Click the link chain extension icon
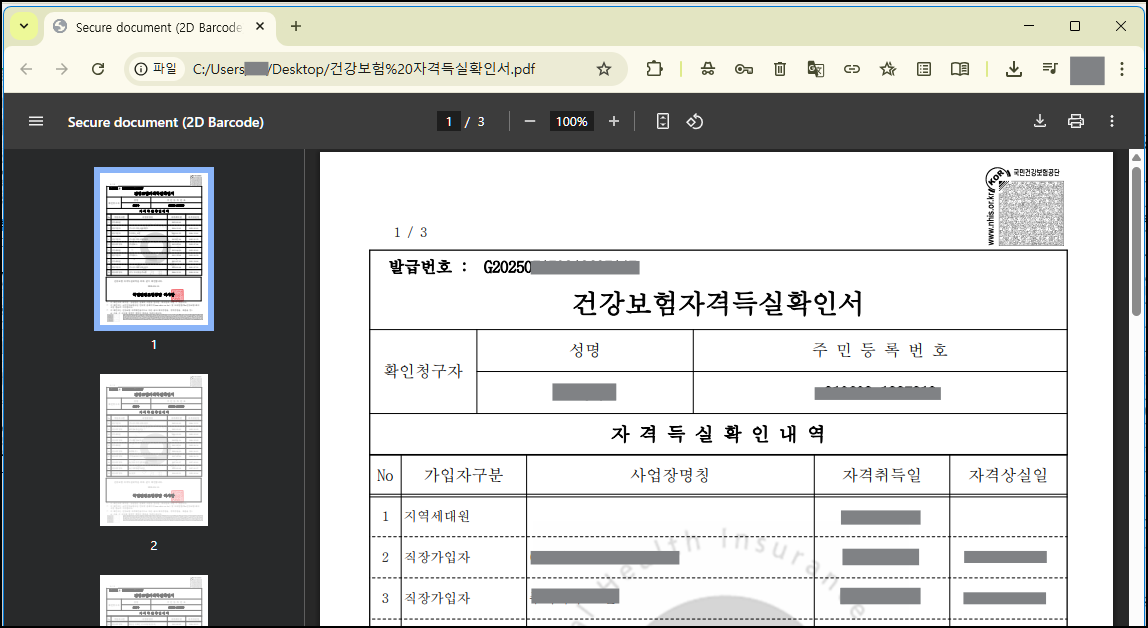This screenshot has width=1148, height=628. (851, 69)
